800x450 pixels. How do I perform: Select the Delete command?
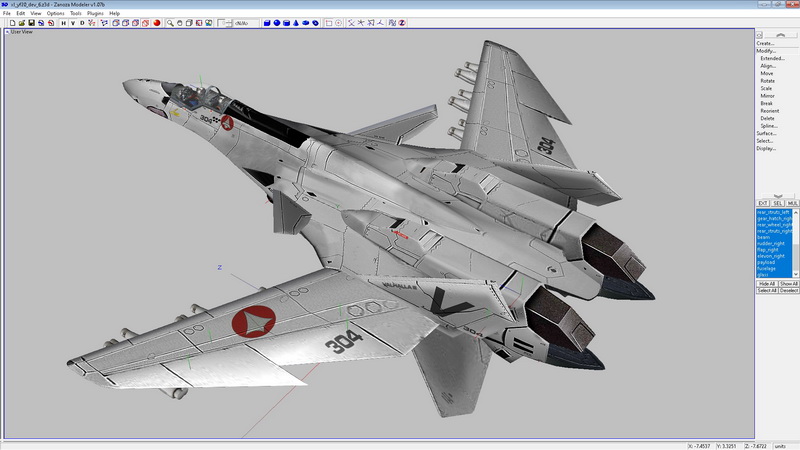pos(767,118)
